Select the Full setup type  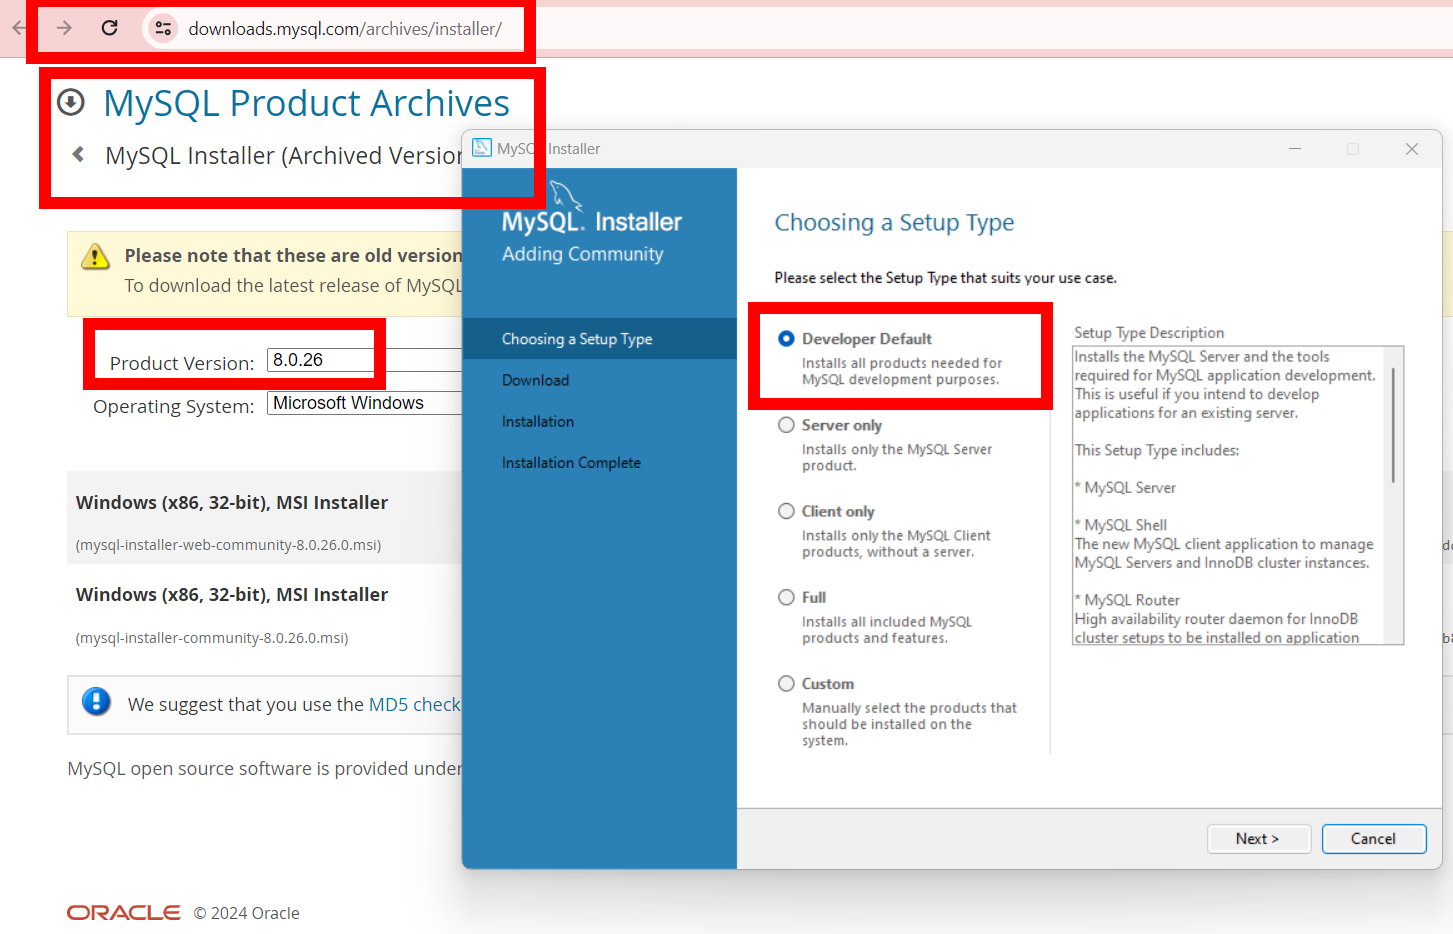(x=787, y=597)
